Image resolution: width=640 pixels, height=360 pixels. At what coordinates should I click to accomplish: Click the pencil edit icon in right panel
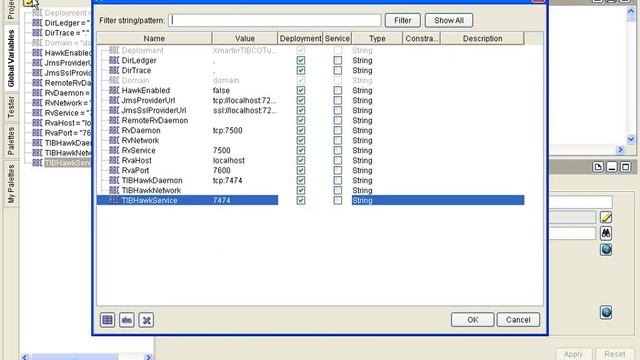pos(606,217)
